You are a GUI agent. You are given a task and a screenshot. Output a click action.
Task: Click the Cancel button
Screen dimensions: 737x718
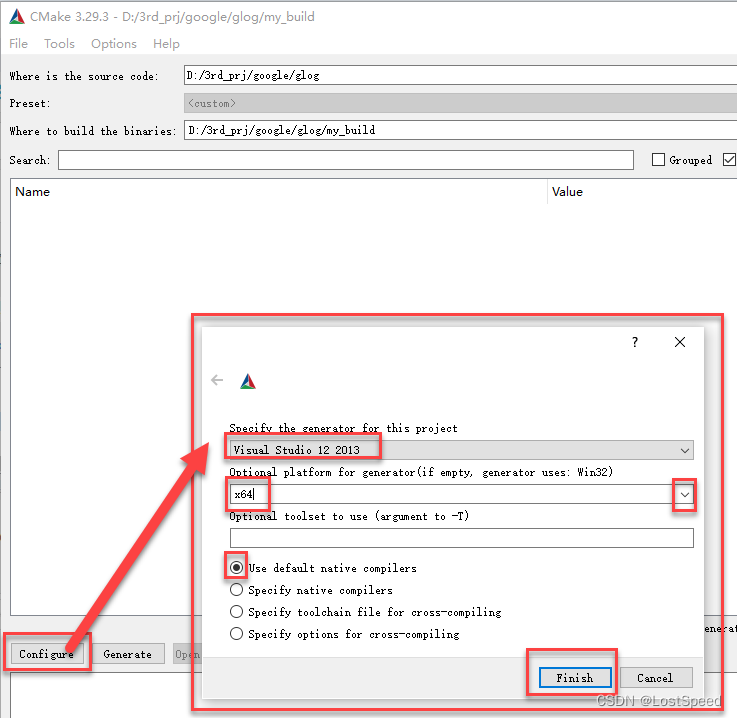tap(656, 678)
